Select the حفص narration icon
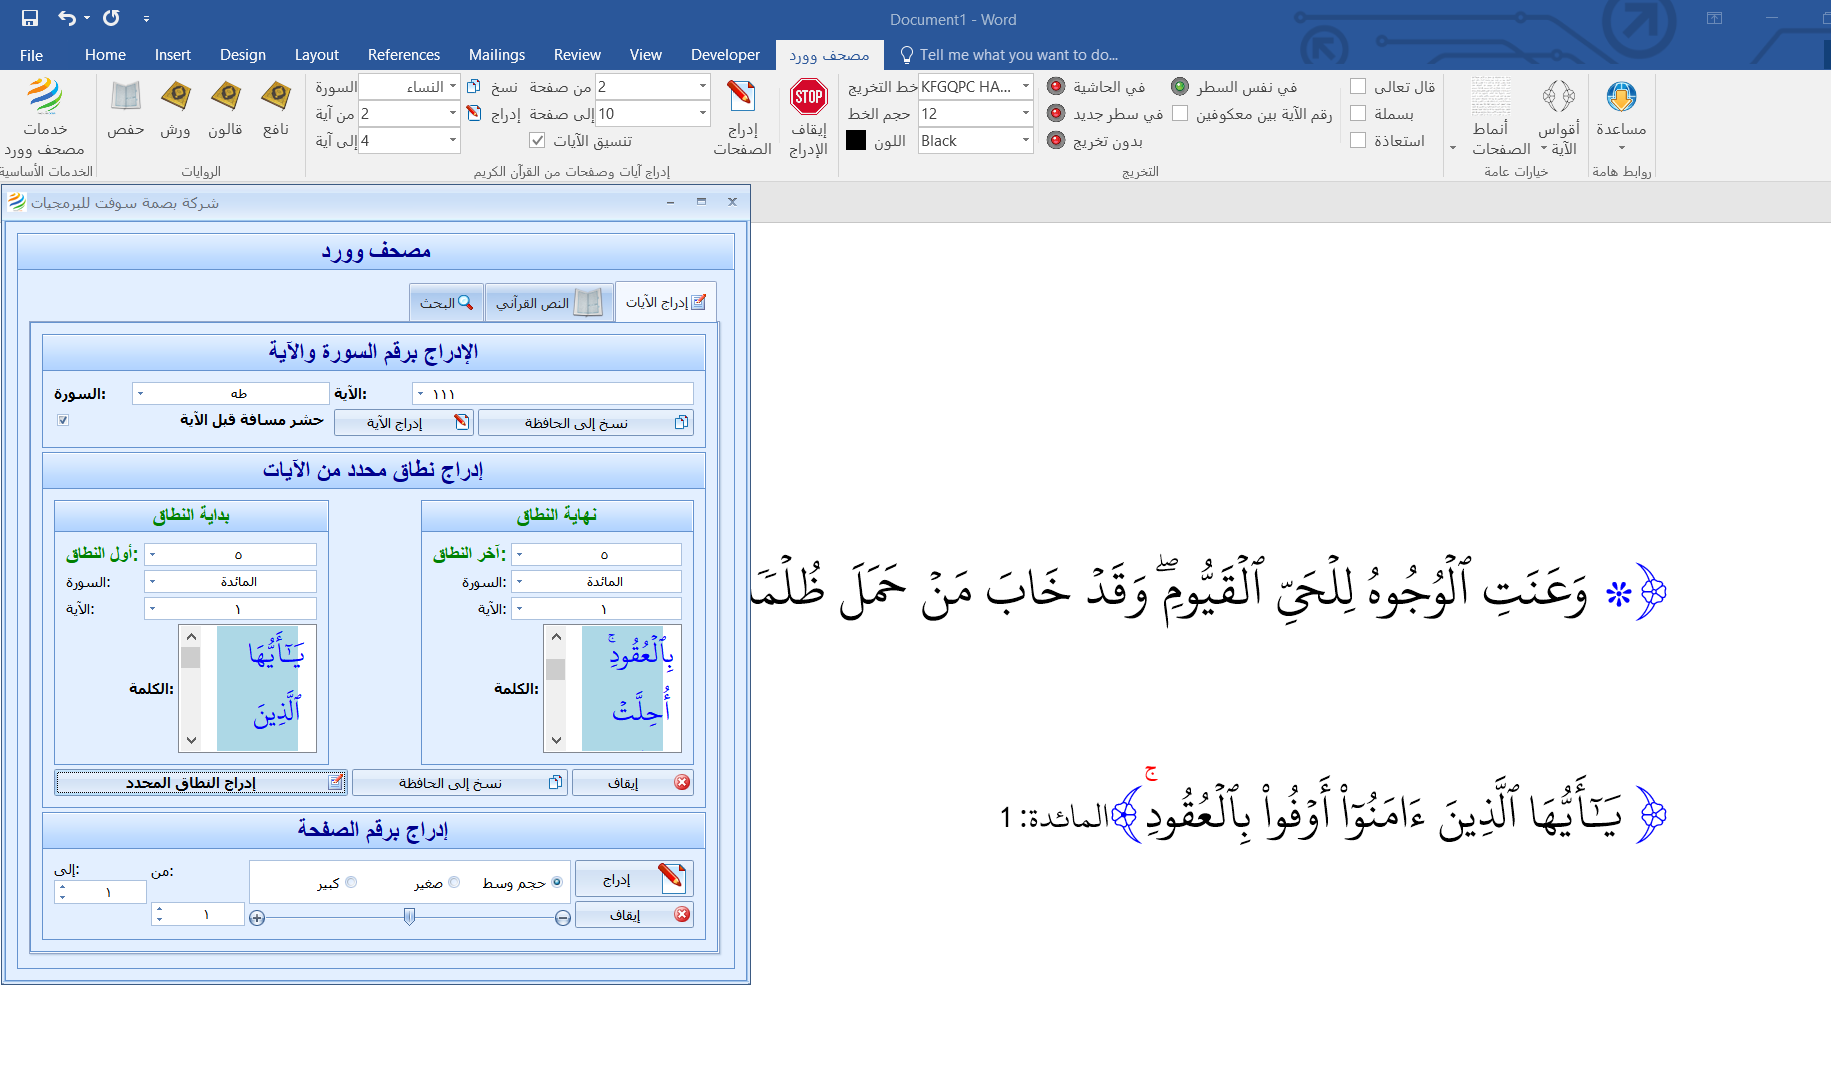 (126, 97)
